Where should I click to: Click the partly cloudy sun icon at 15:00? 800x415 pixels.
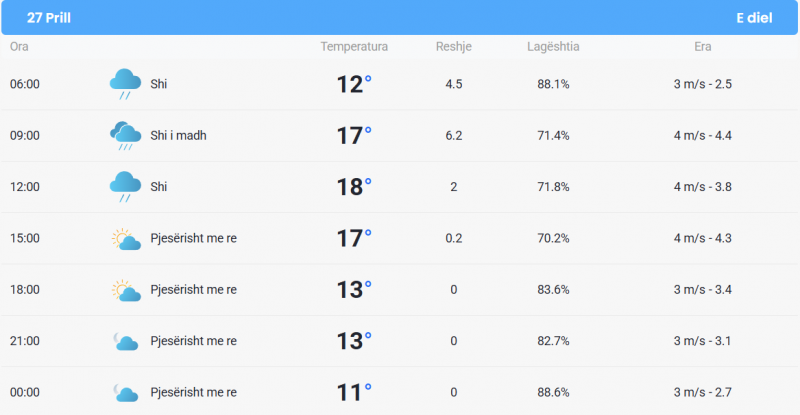tap(126, 239)
